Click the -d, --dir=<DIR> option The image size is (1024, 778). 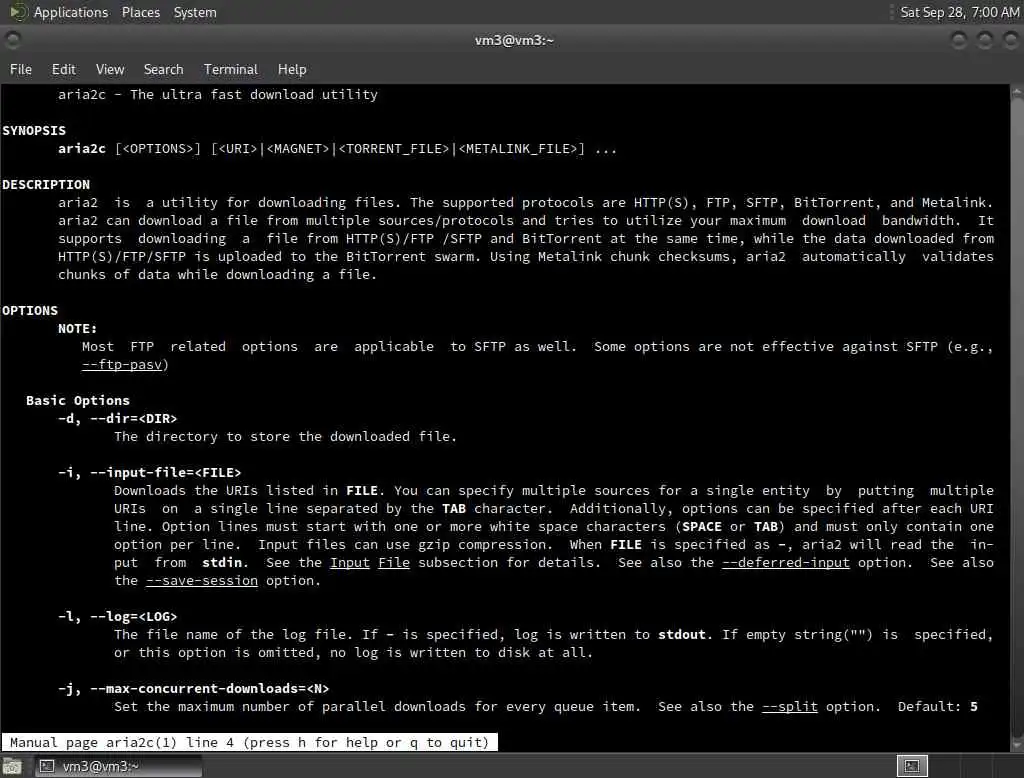118,419
